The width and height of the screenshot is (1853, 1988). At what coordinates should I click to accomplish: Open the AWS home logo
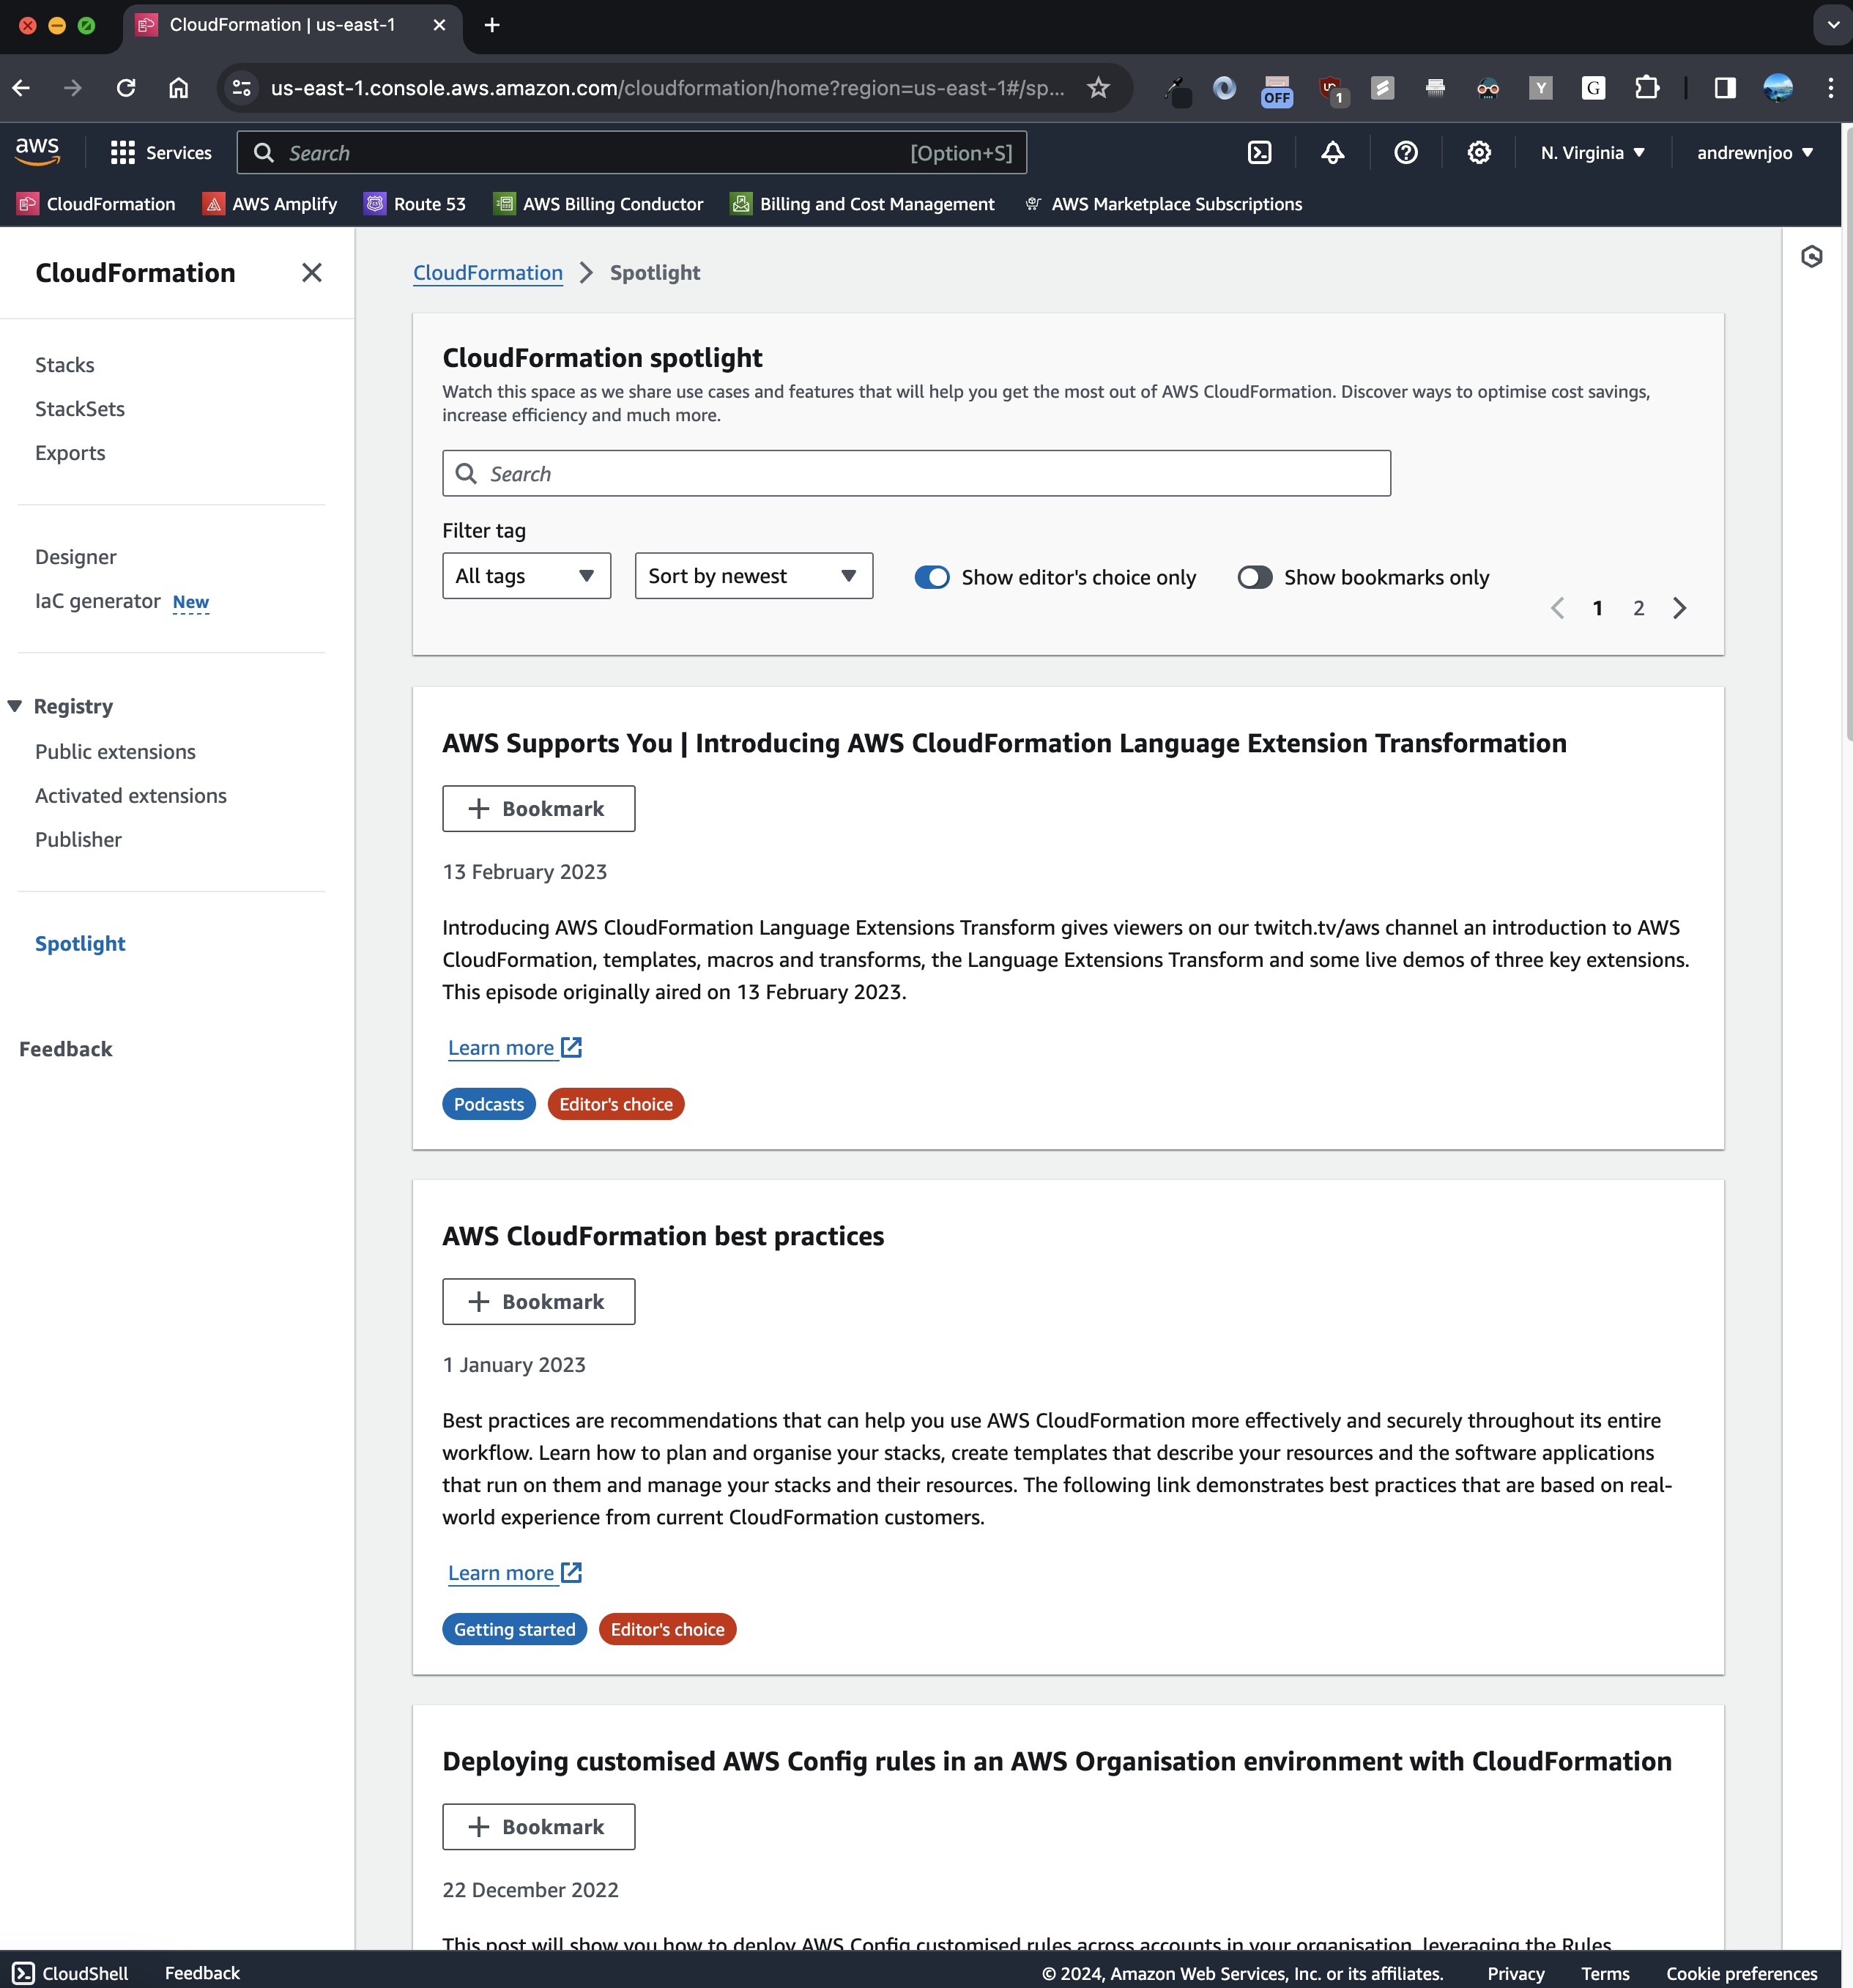(x=38, y=152)
